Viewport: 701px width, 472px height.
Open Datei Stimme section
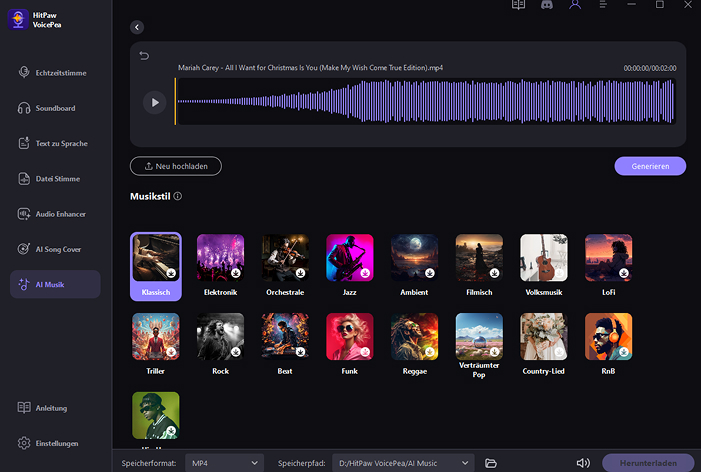pos(55,179)
